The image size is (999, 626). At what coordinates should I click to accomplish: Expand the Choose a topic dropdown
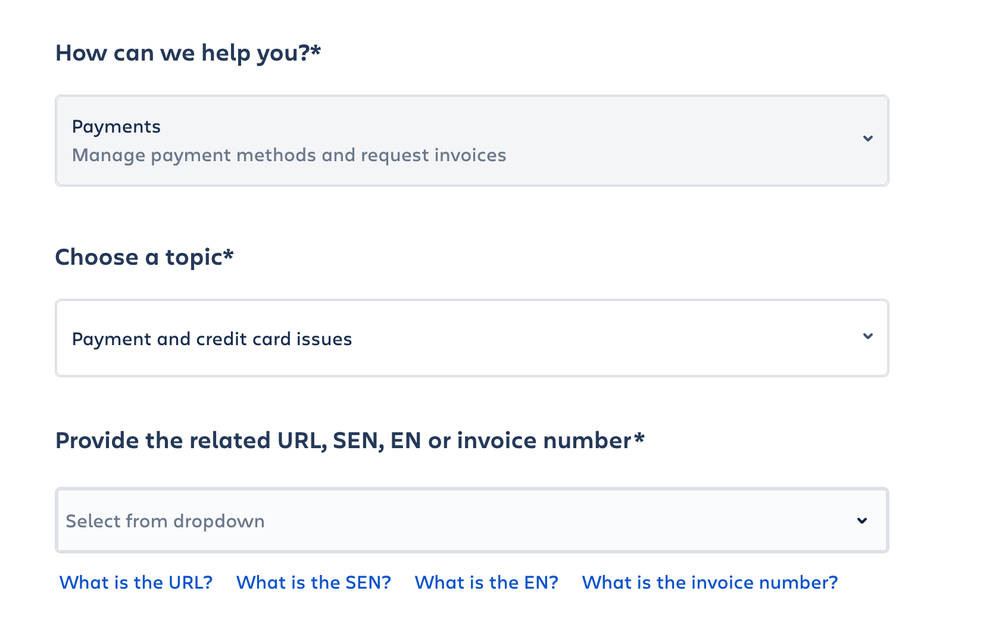click(471, 338)
